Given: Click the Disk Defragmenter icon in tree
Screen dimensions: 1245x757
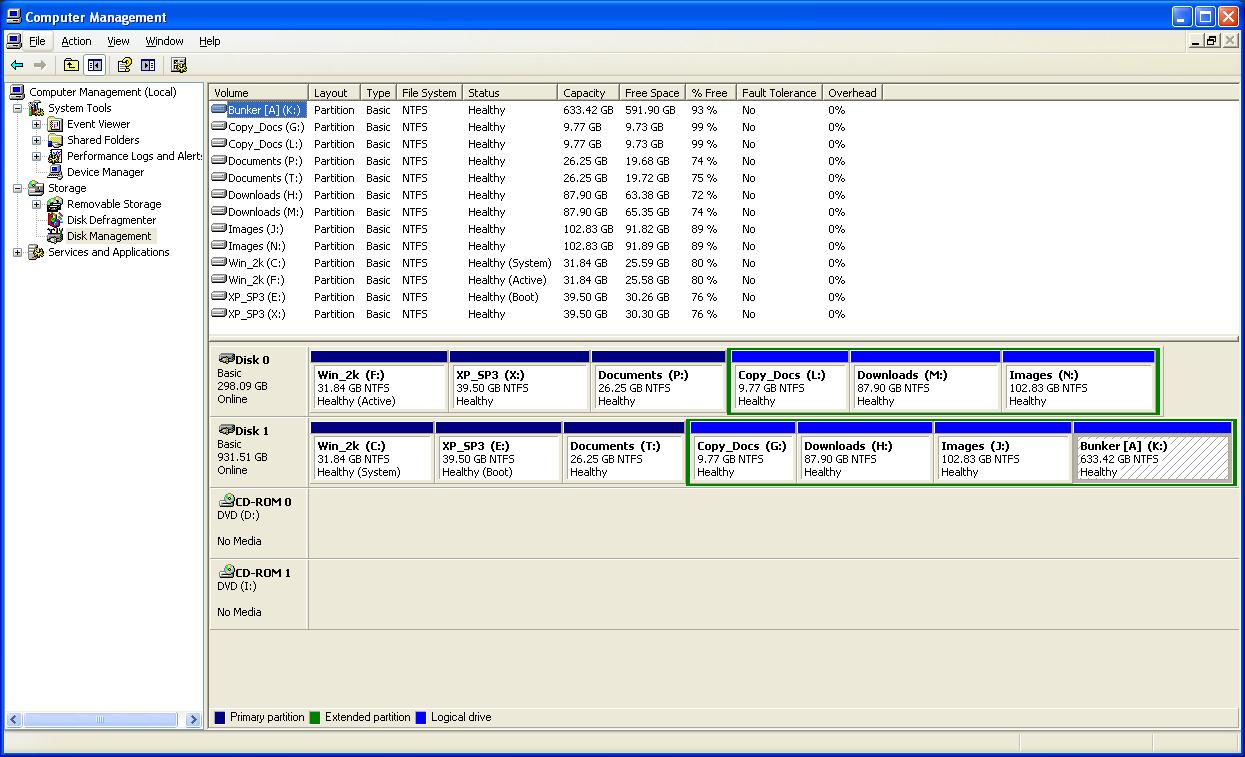Looking at the screenshot, I should click(55, 220).
